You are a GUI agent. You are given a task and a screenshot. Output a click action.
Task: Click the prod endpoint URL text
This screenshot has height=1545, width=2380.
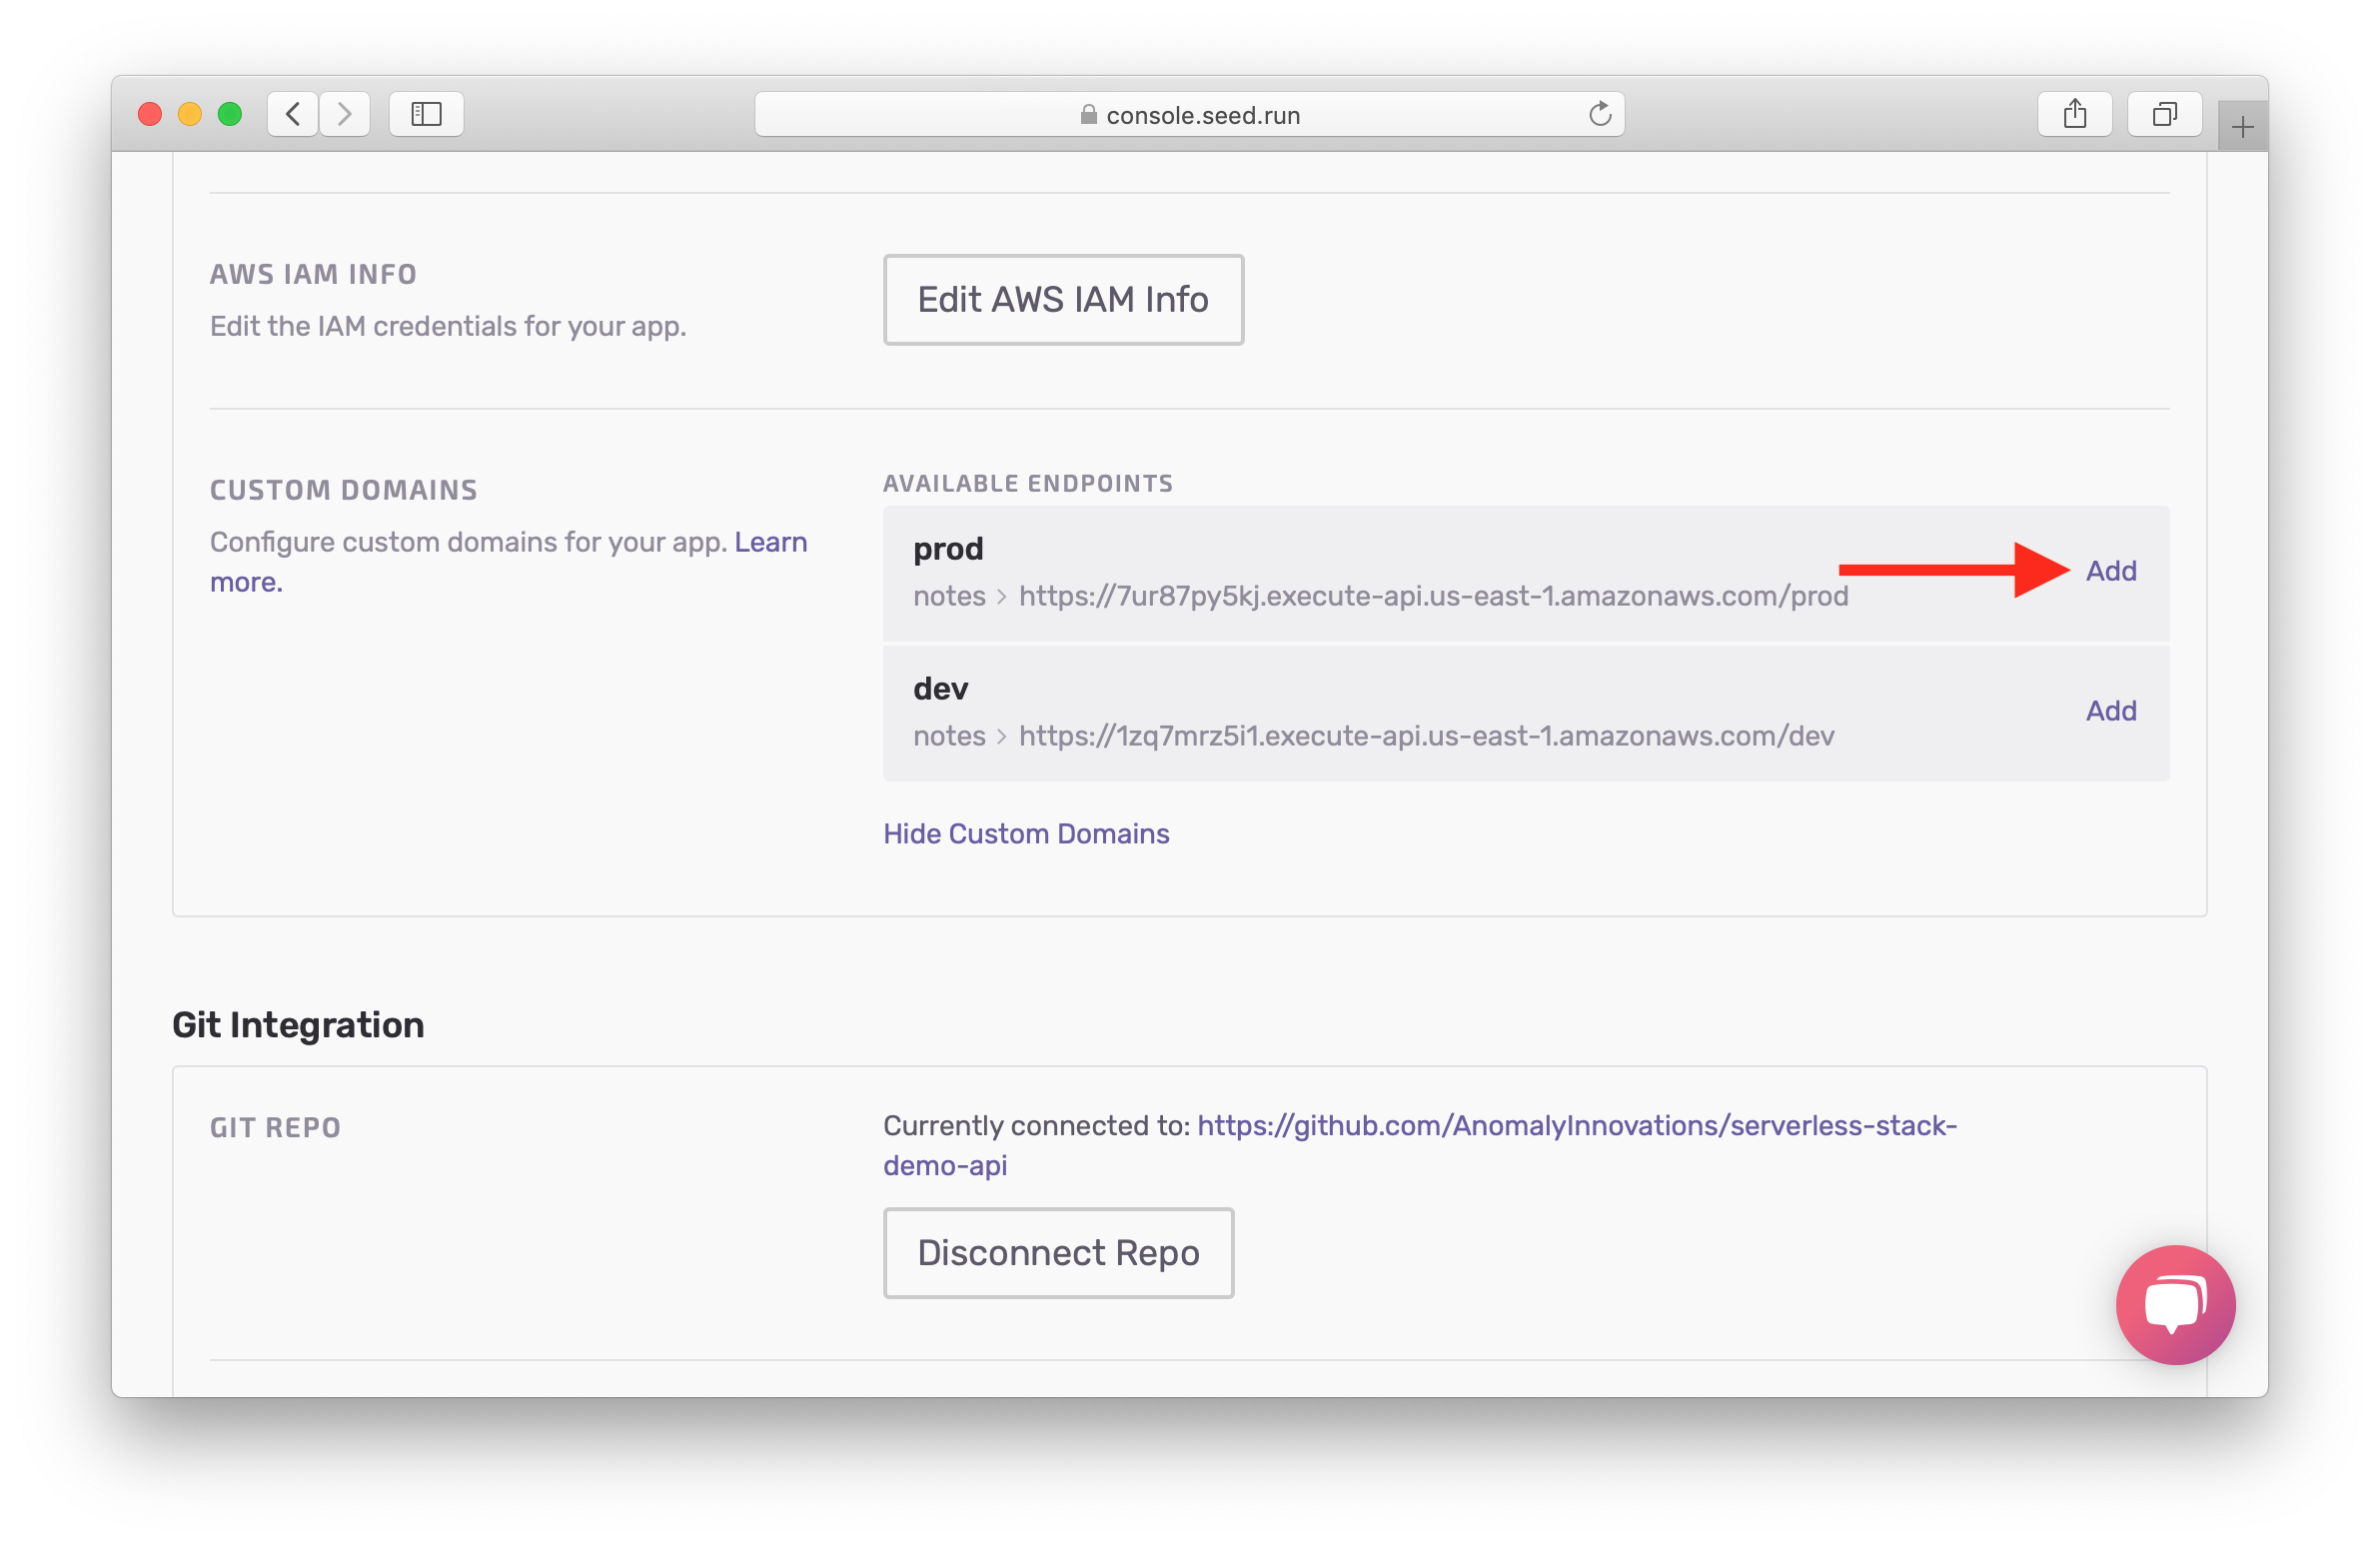click(1432, 596)
